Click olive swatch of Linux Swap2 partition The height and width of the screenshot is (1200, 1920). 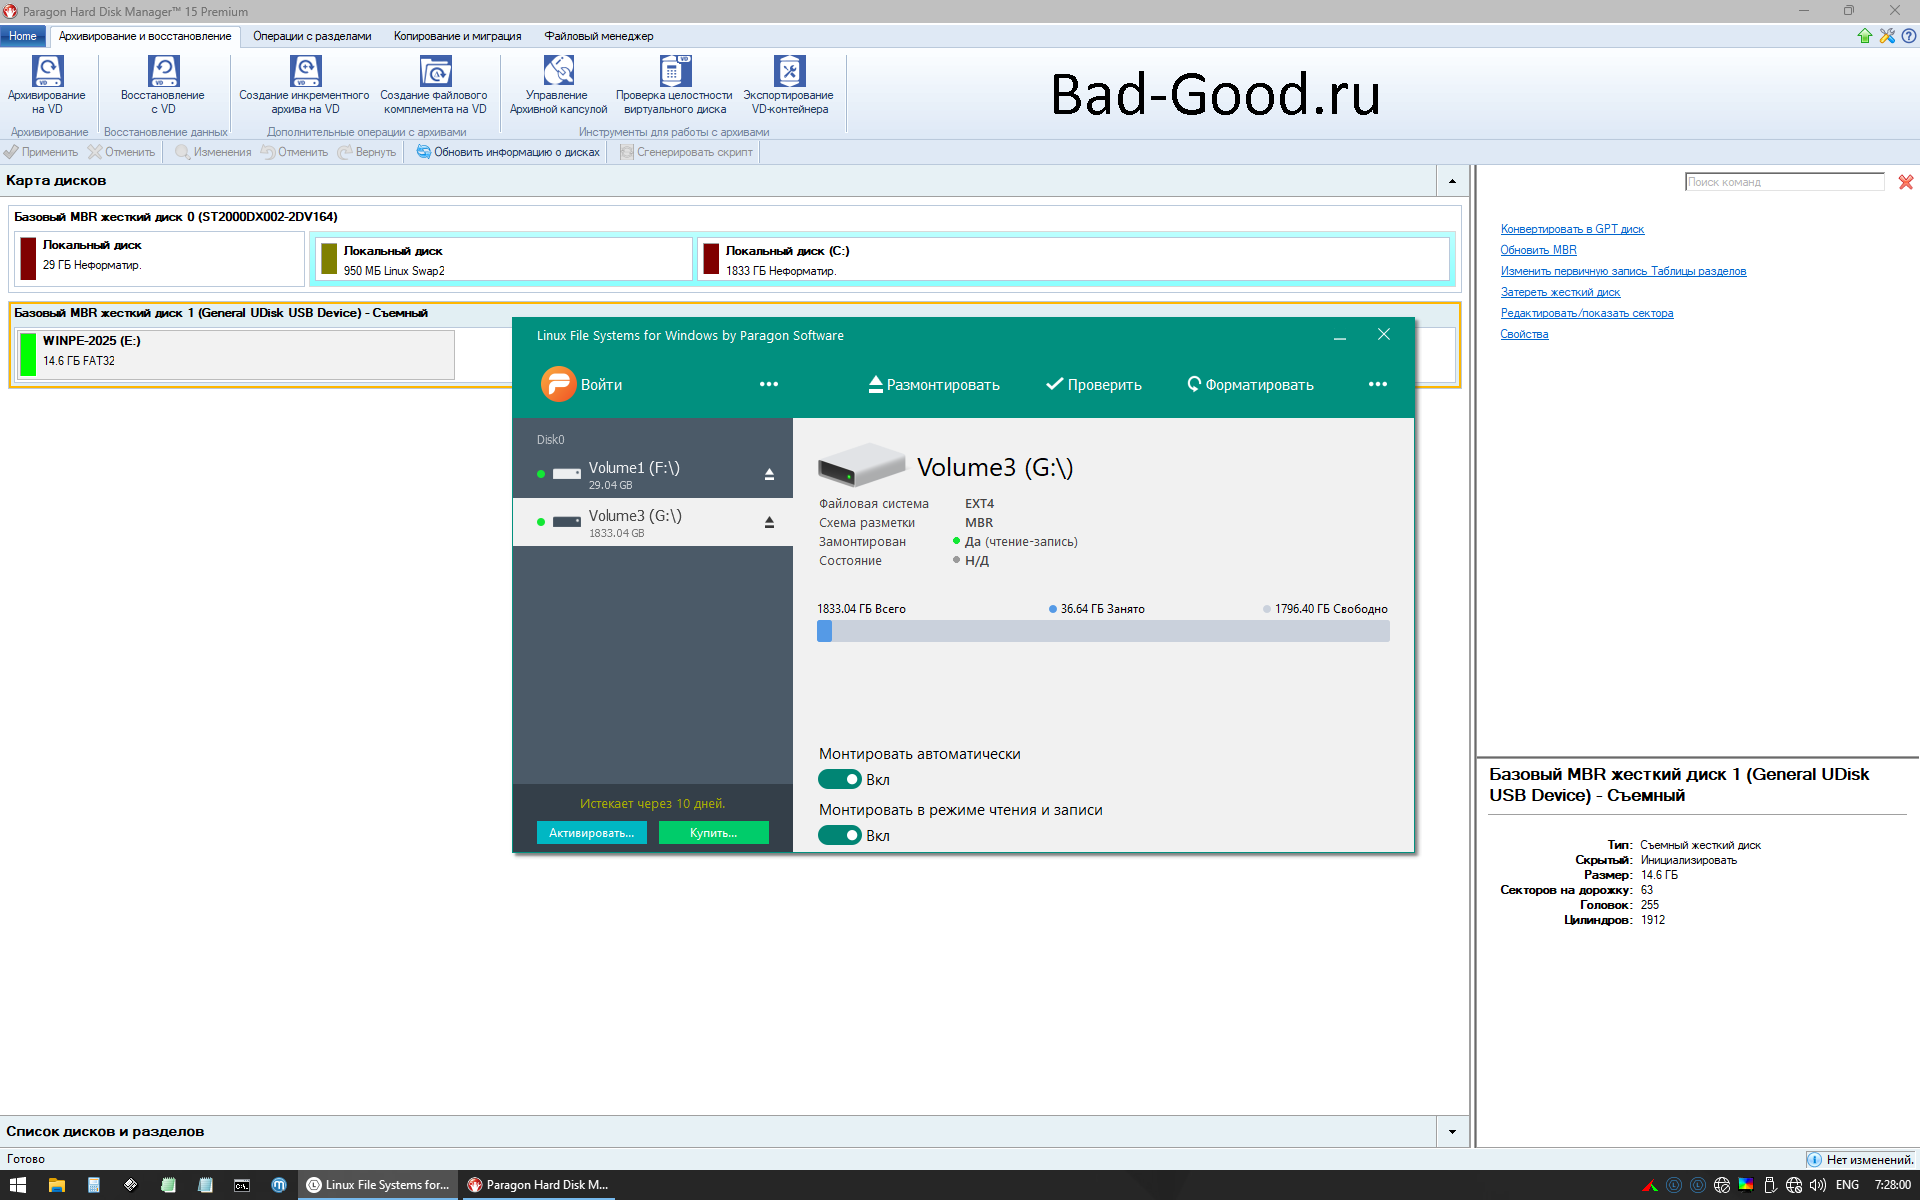coord(329,258)
